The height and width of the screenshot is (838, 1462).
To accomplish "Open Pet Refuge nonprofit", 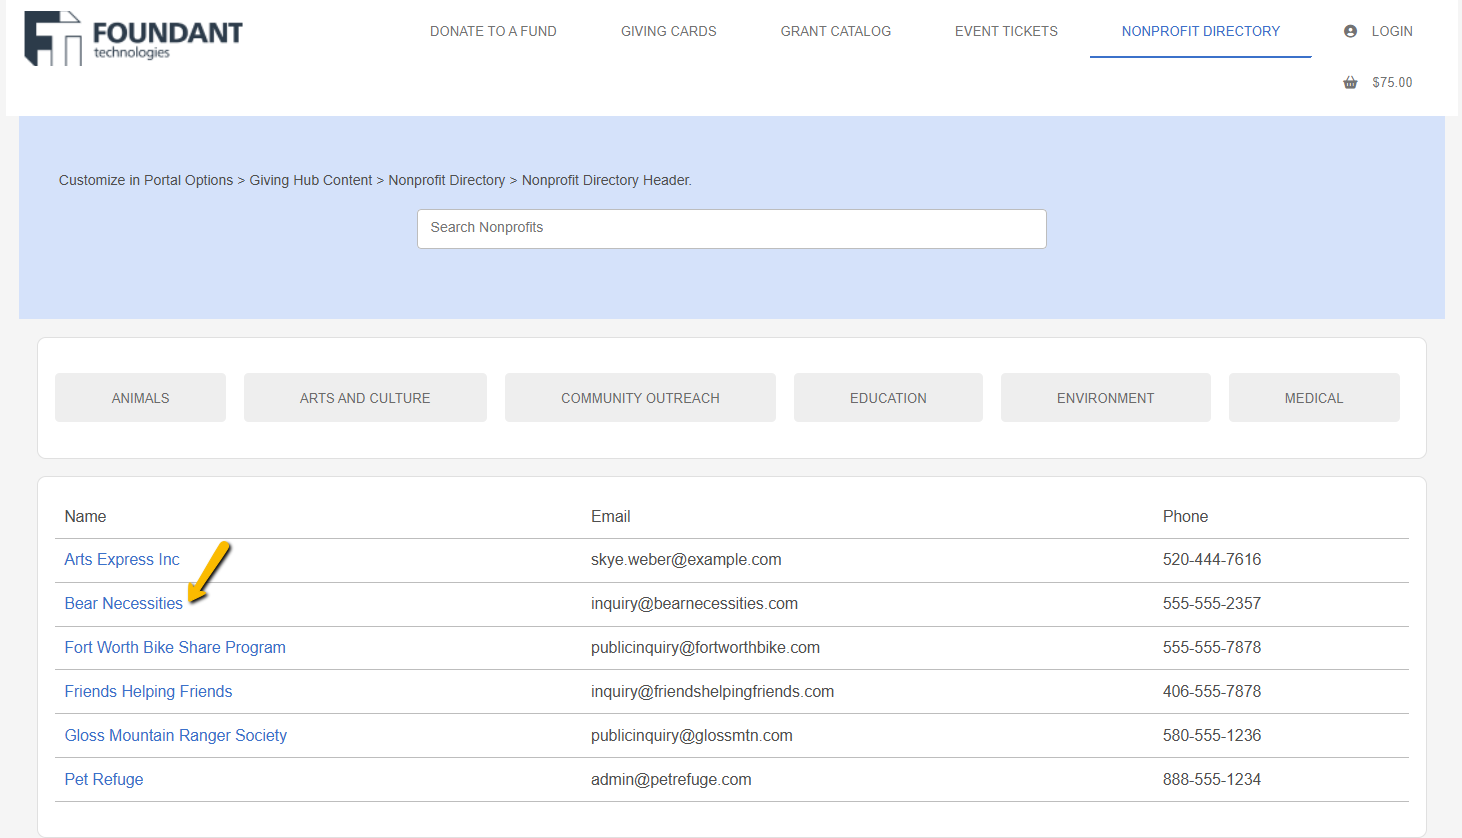I will 104,780.
